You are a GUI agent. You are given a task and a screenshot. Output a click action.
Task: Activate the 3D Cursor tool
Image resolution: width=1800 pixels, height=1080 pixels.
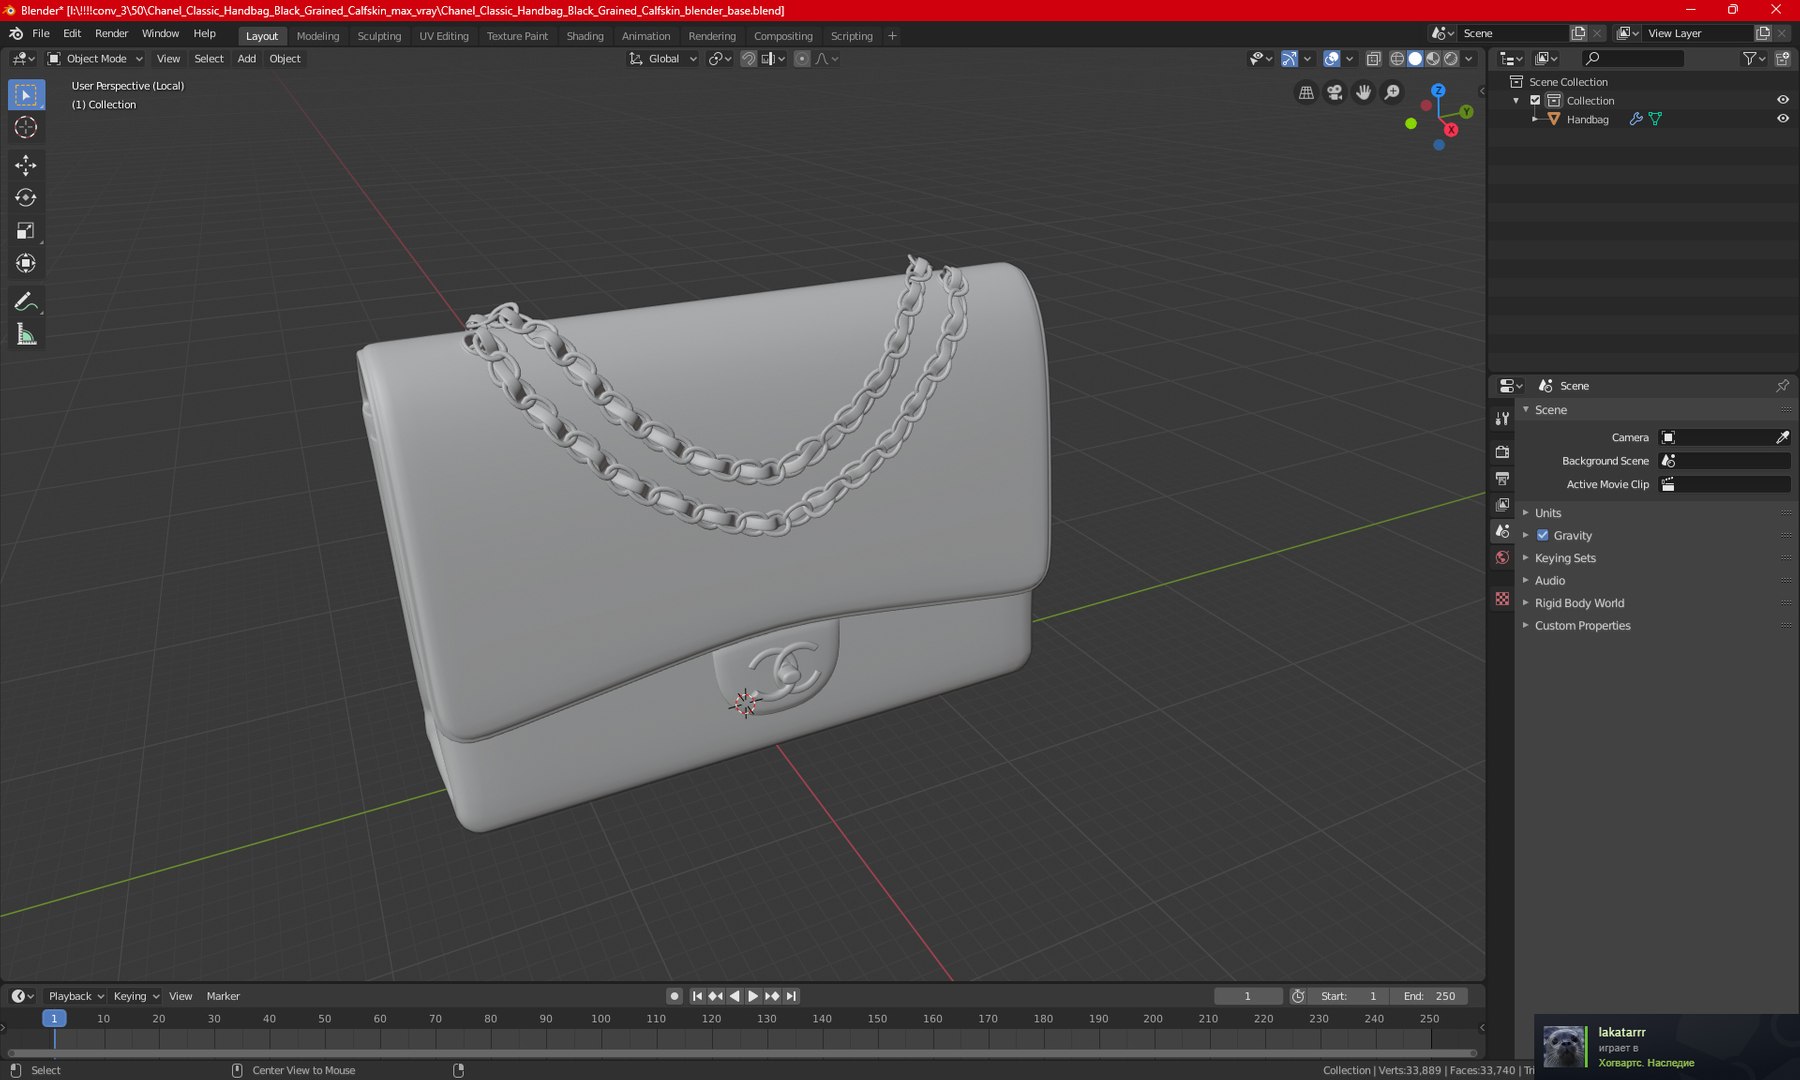(26, 128)
